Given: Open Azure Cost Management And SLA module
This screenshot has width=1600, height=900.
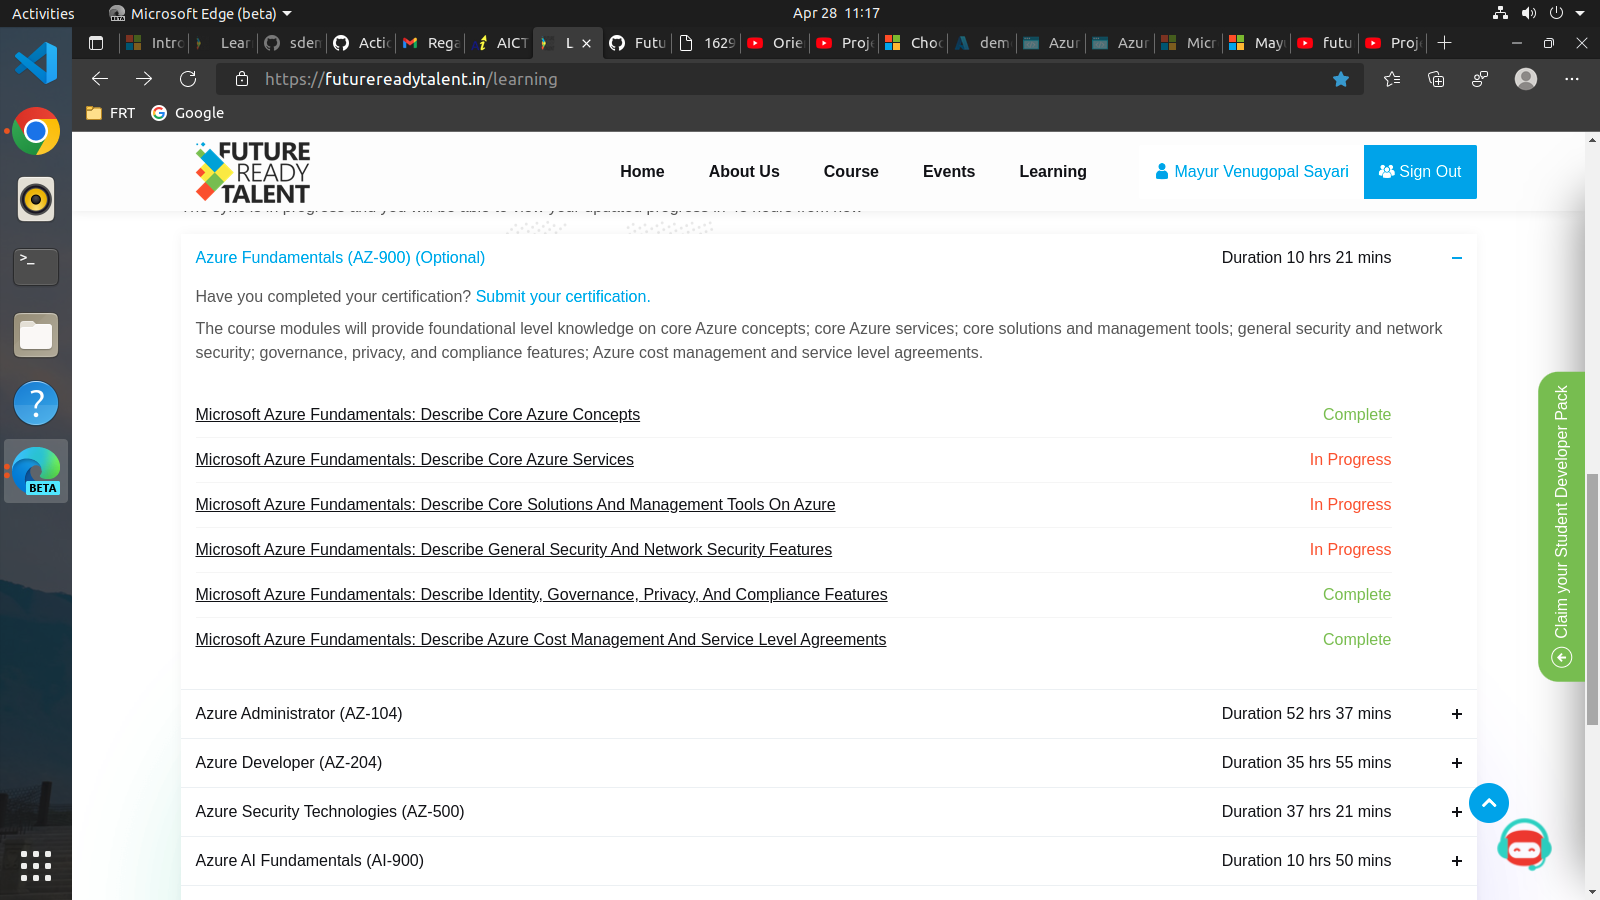Looking at the screenshot, I should click(x=541, y=640).
